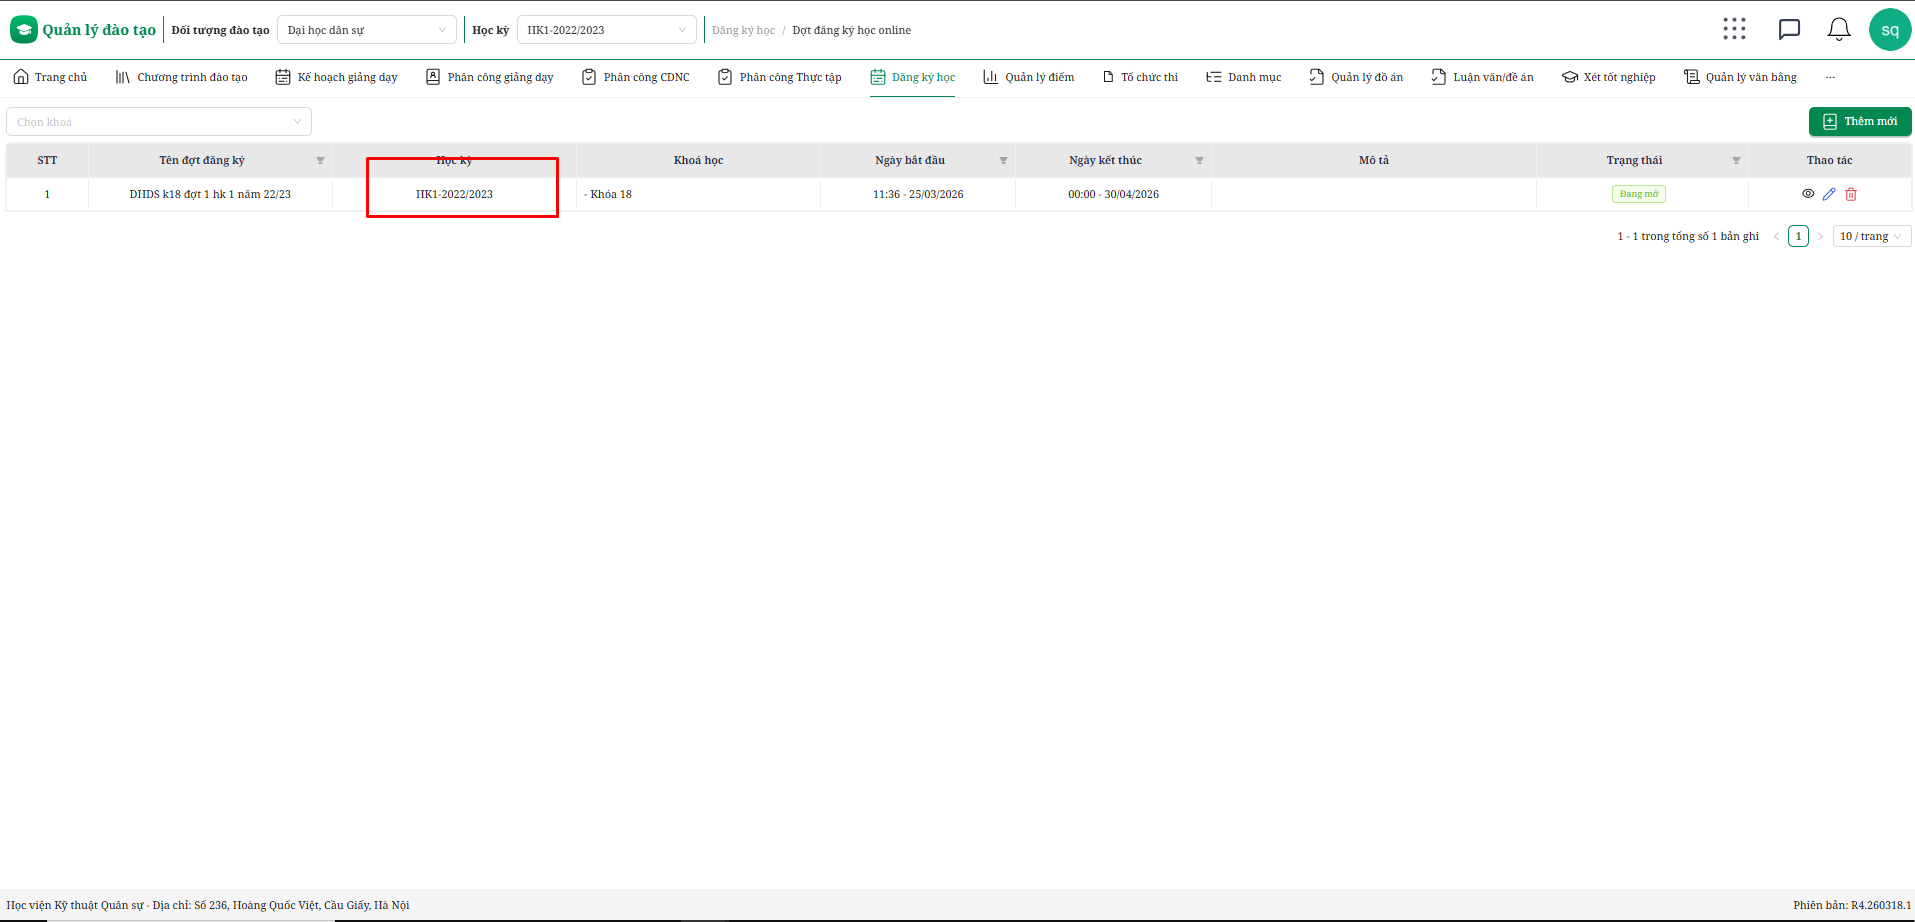Open the chat messages icon
The image size is (1915, 922).
1789,29
